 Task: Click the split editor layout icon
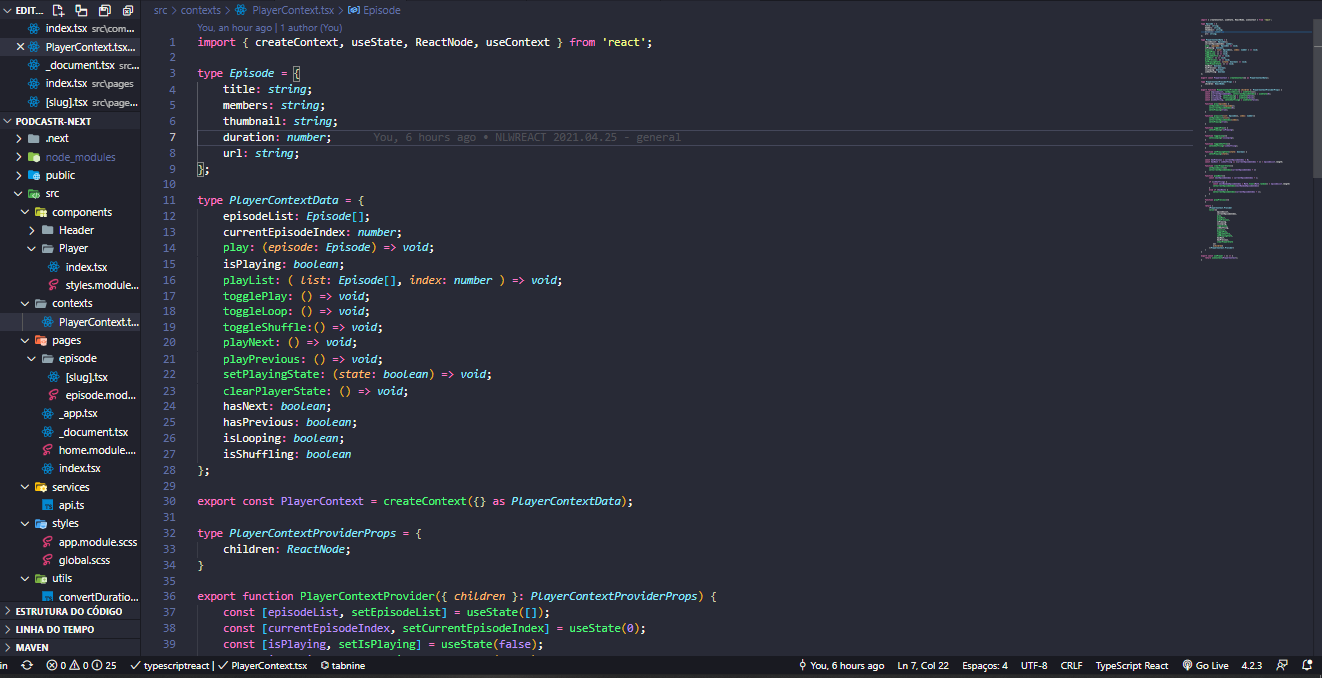(81, 9)
